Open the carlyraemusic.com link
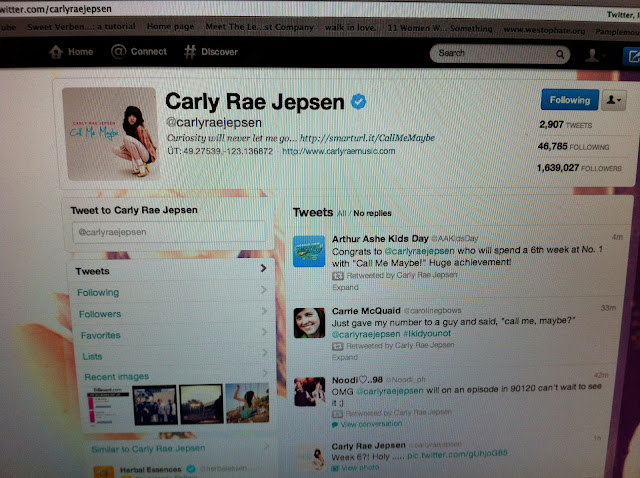The height and width of the screenshot is (478, 640). [x=338, y=151]
